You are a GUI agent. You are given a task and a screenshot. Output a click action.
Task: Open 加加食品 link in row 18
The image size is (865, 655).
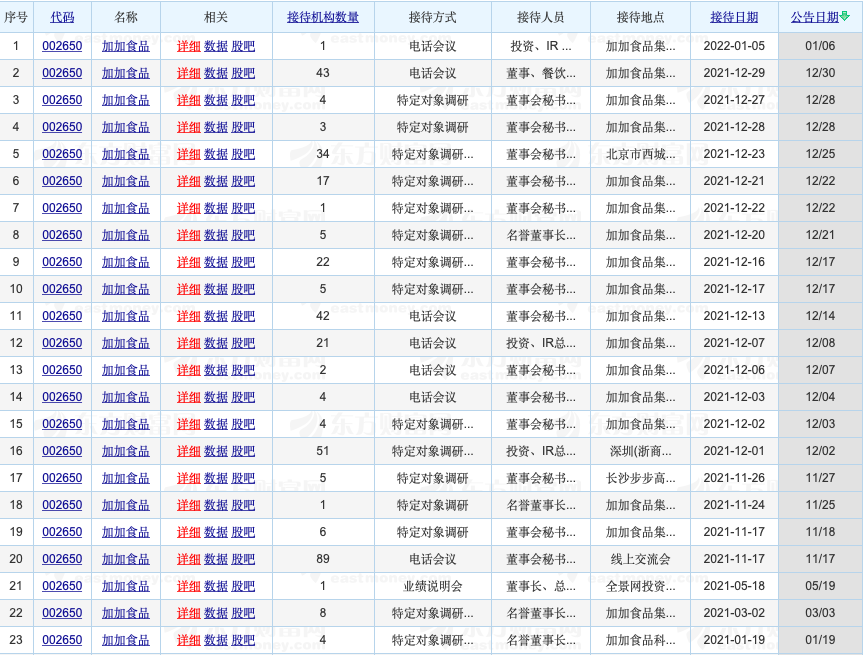[x=126, y=505]
